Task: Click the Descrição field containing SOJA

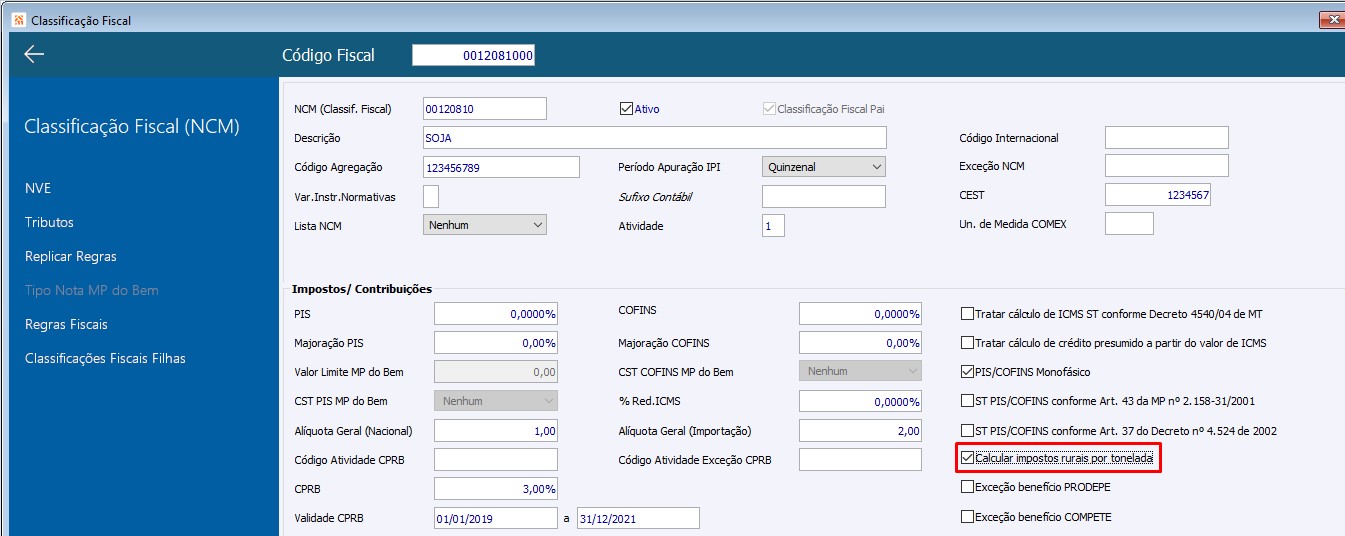Action: pos(655,138)
